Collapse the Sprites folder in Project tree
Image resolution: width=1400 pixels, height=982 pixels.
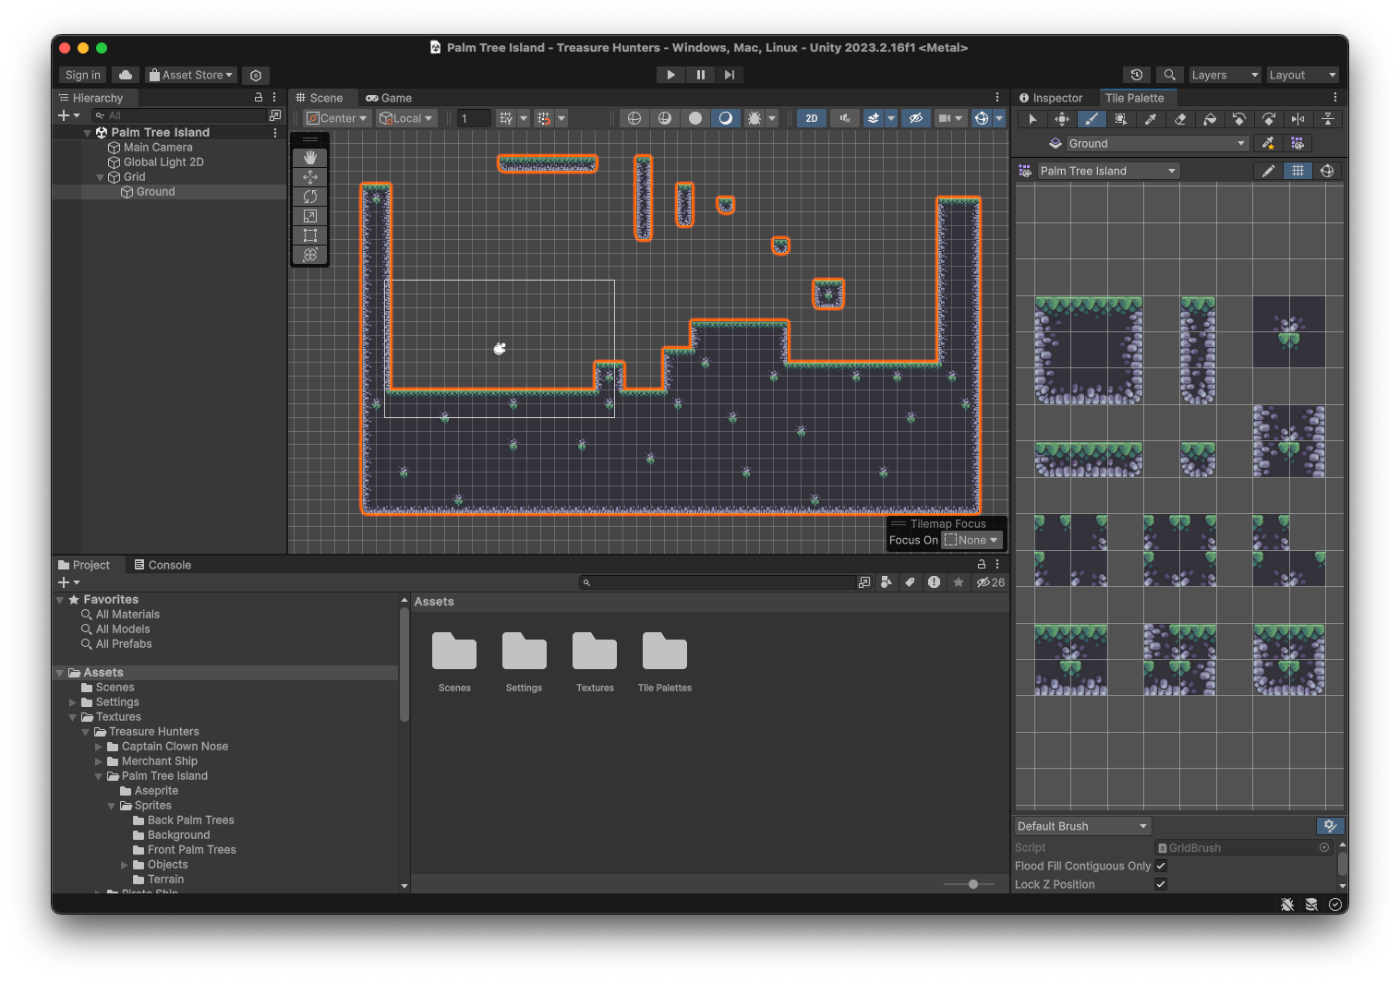(112, 806)
